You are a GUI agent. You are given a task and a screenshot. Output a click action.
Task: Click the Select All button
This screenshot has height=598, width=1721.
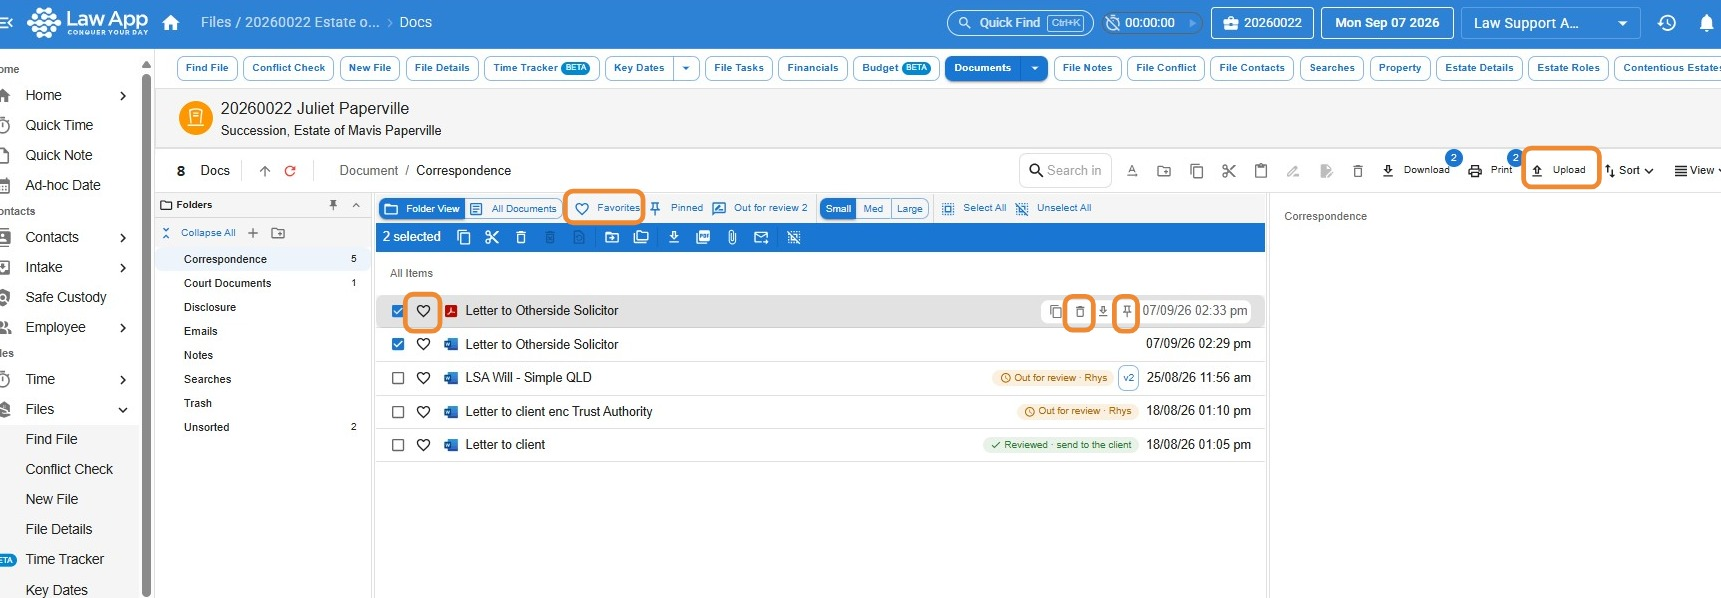[x=974, y=208]
